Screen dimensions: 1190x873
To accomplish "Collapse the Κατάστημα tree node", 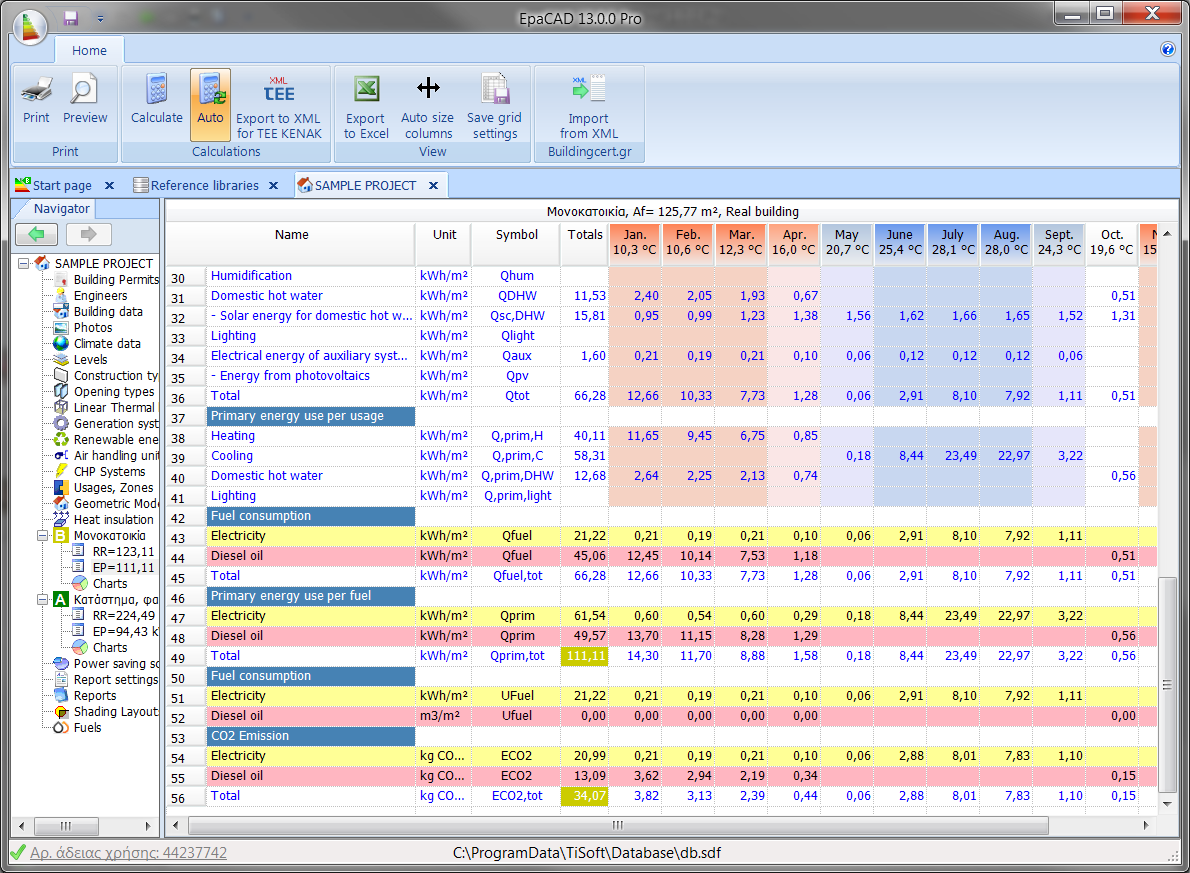I will tap(43, 600).
